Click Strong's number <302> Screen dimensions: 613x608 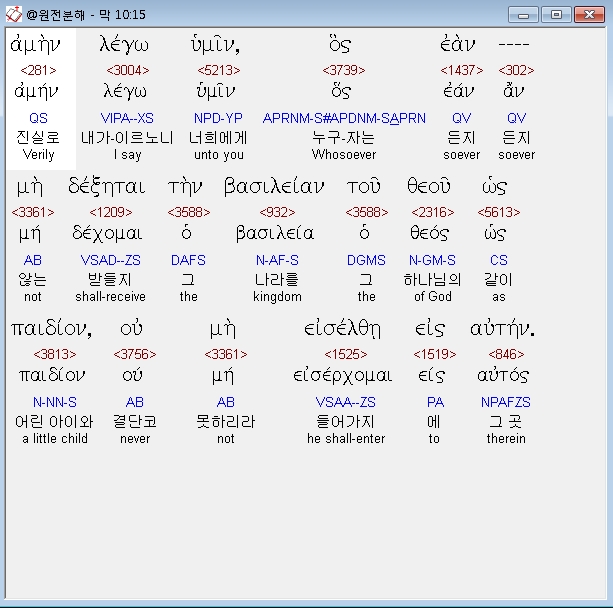pos(516,70)
